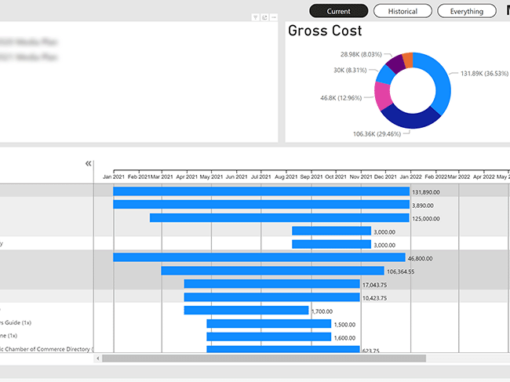Screen dimensions: 510x382
Task: Click the Gantt scrollbar left arrow
Action: pyautogui.click(x=98, y=358)
